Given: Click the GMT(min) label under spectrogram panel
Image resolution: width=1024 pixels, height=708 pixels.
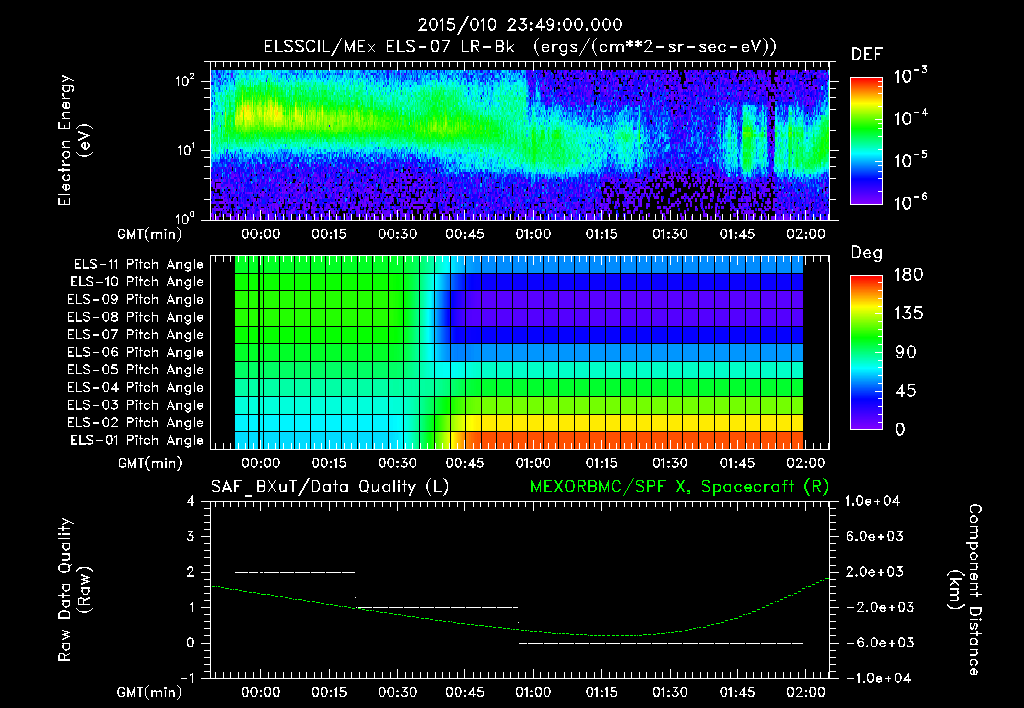Looking at the screenshot, I should 150,234.
